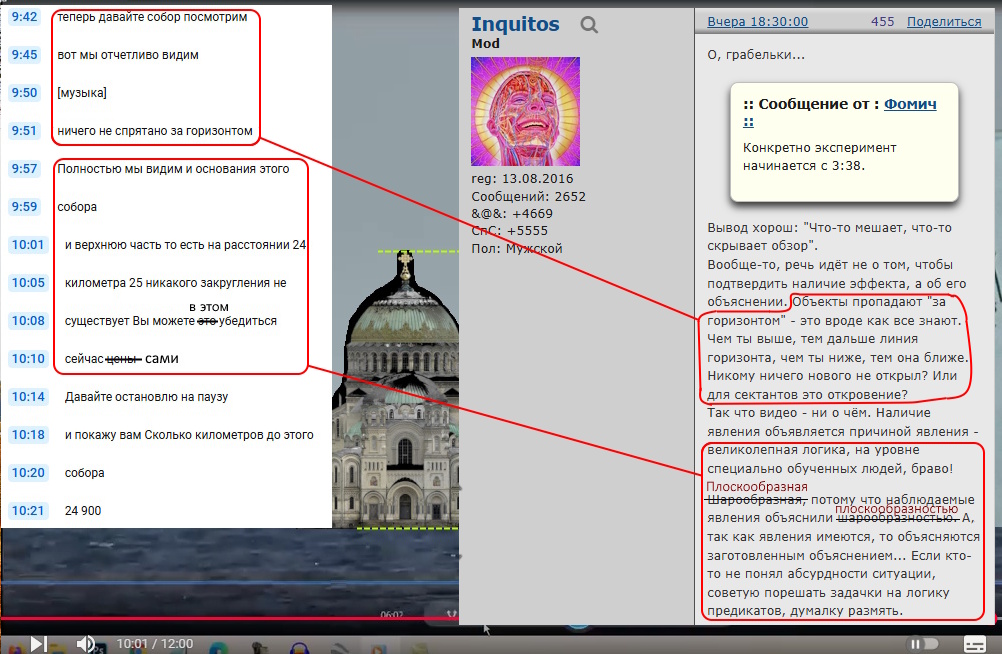Click the 'Mod' rank label under Inquitos
The height and width of the screenshot is (654, 1002).
pos(486,43)
